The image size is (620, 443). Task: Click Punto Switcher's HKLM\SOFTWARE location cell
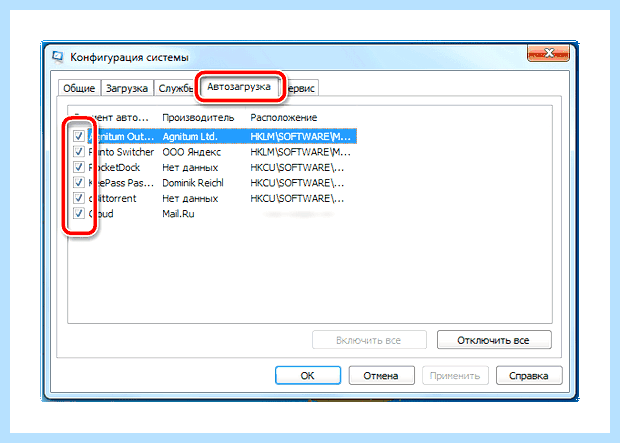[x=301, y=152]
